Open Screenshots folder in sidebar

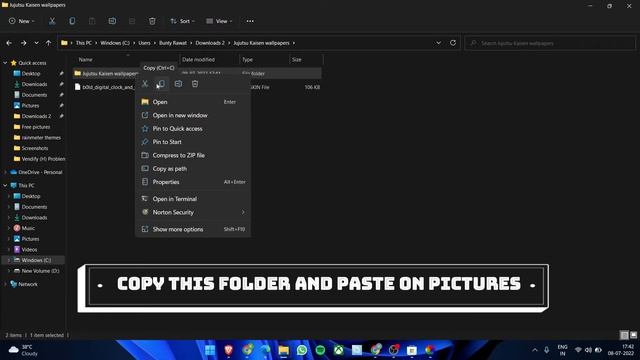pyautogui.click(x=35, y=148)
